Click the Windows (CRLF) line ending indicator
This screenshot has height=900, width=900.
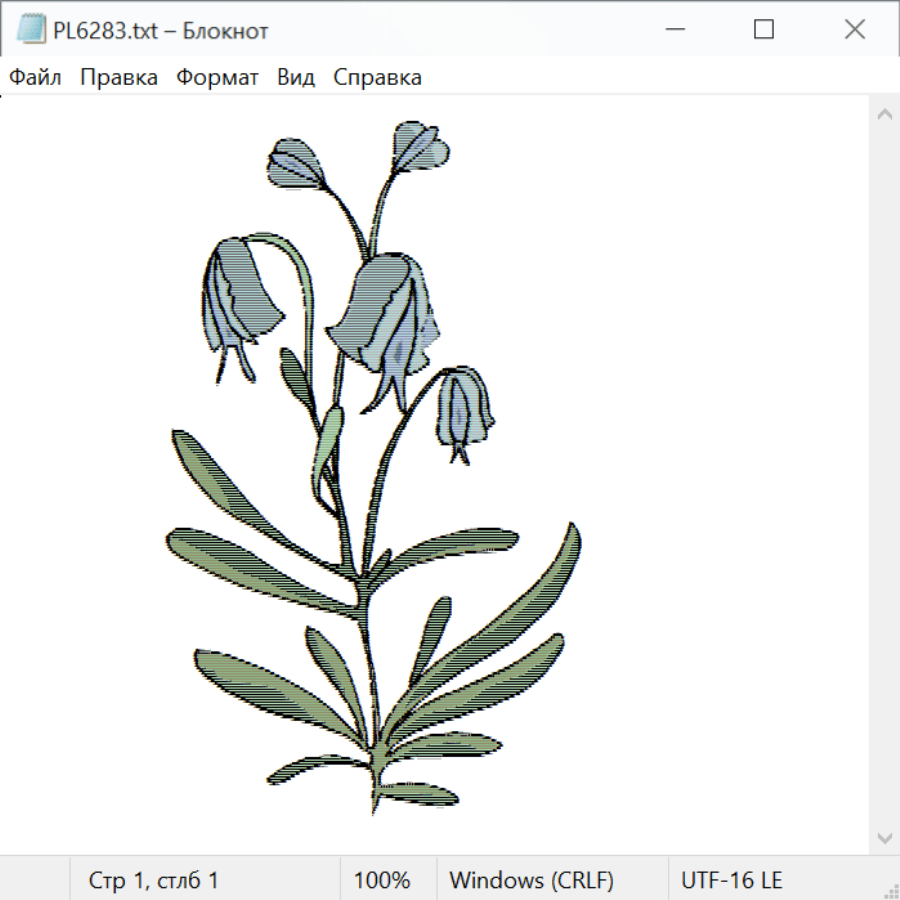tap(531, 880)
